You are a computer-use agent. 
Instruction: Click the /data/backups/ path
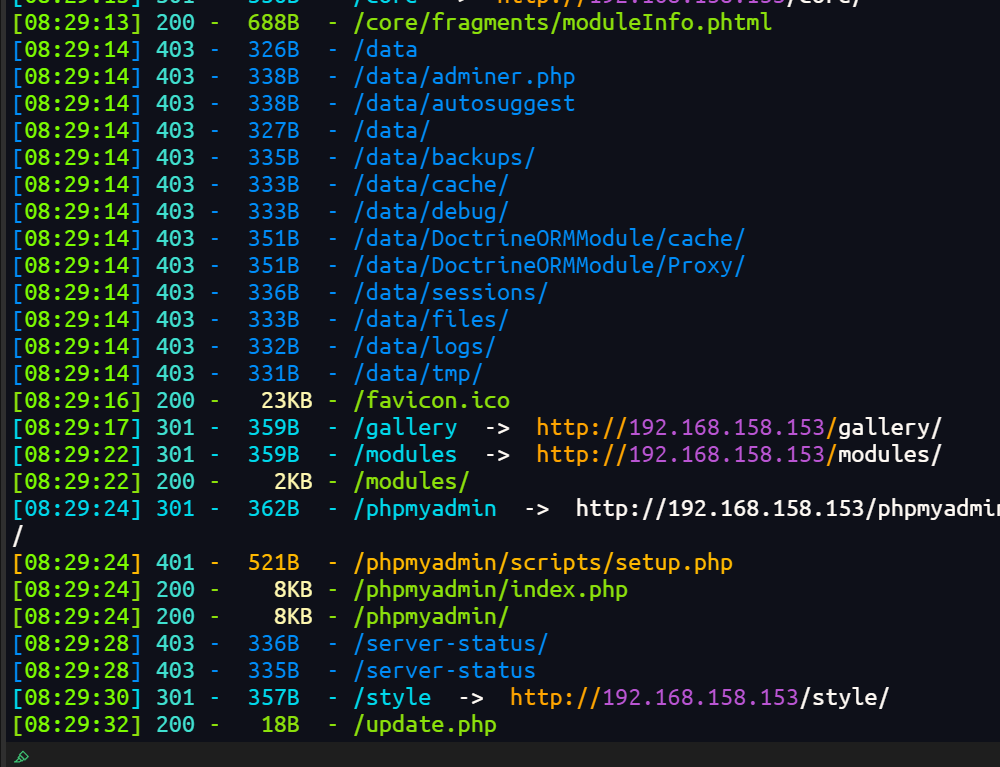click(444, 158)
